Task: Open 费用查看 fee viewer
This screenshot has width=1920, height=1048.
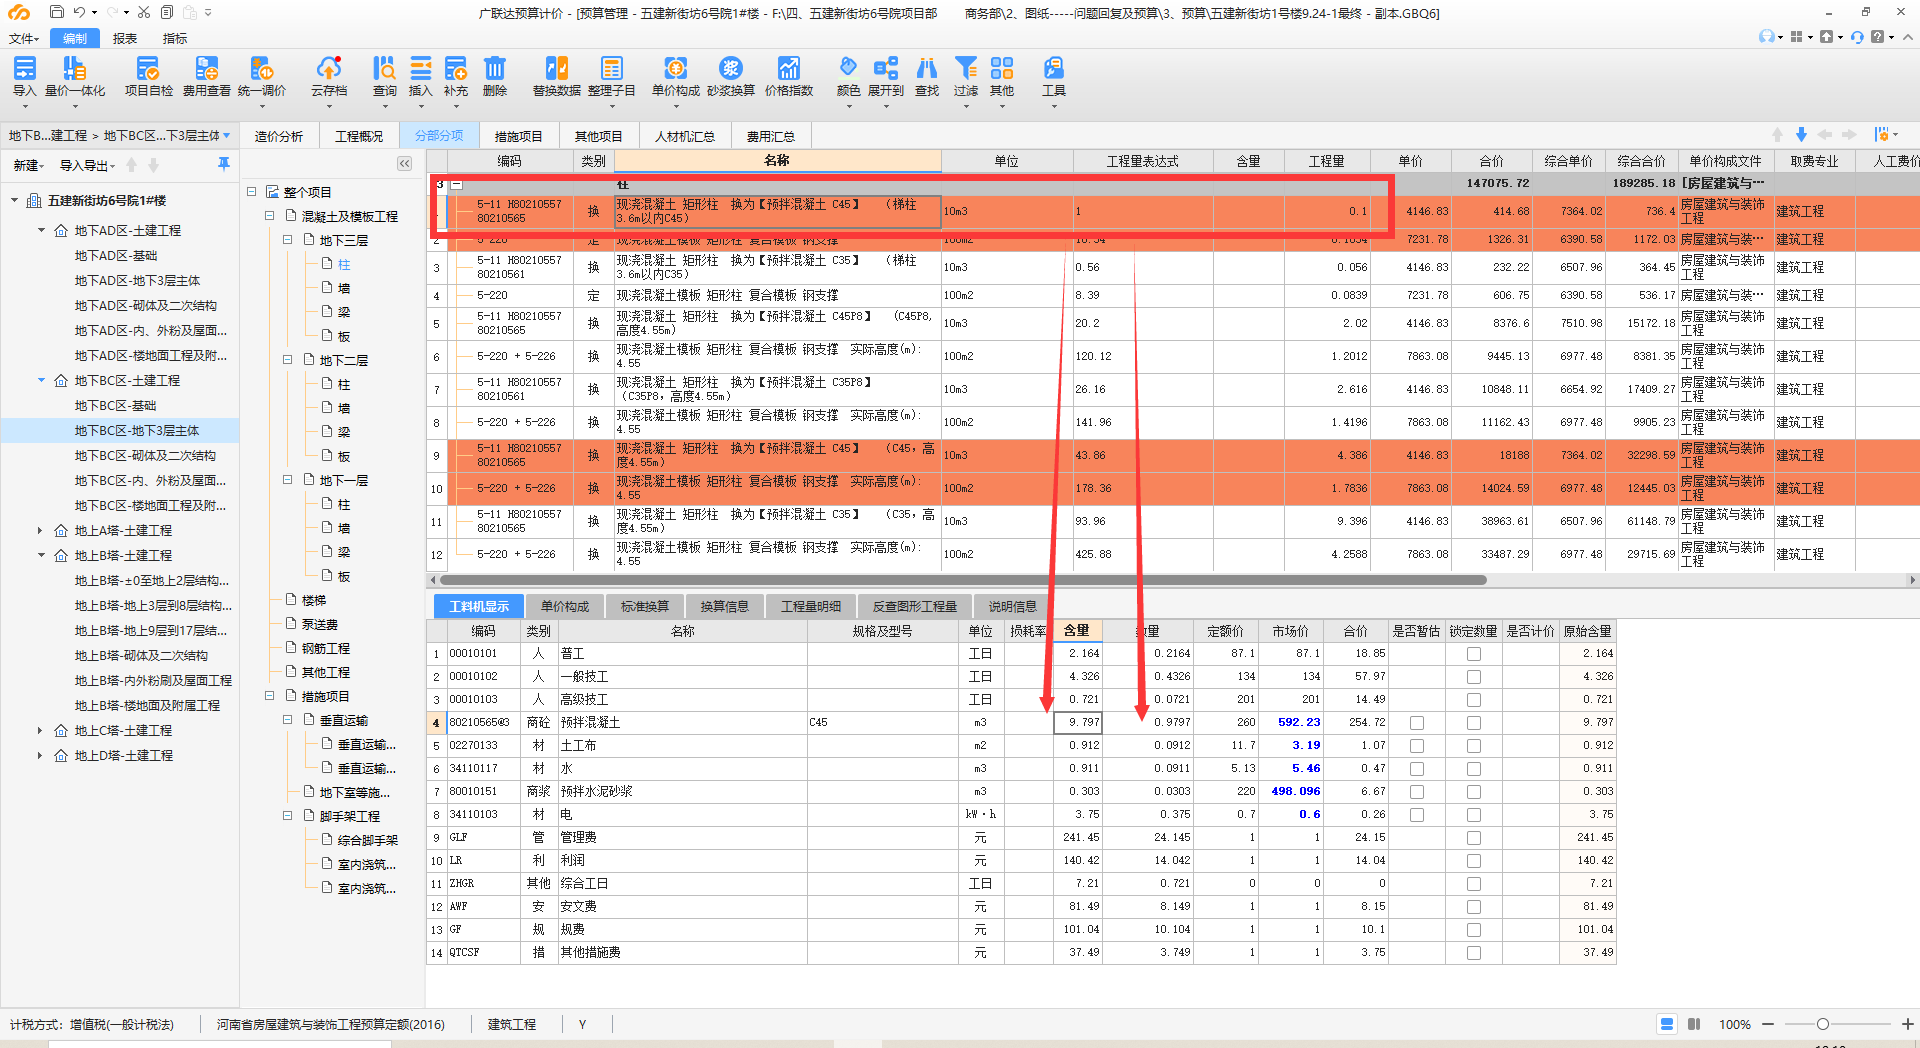Action: tap(206, 77)
